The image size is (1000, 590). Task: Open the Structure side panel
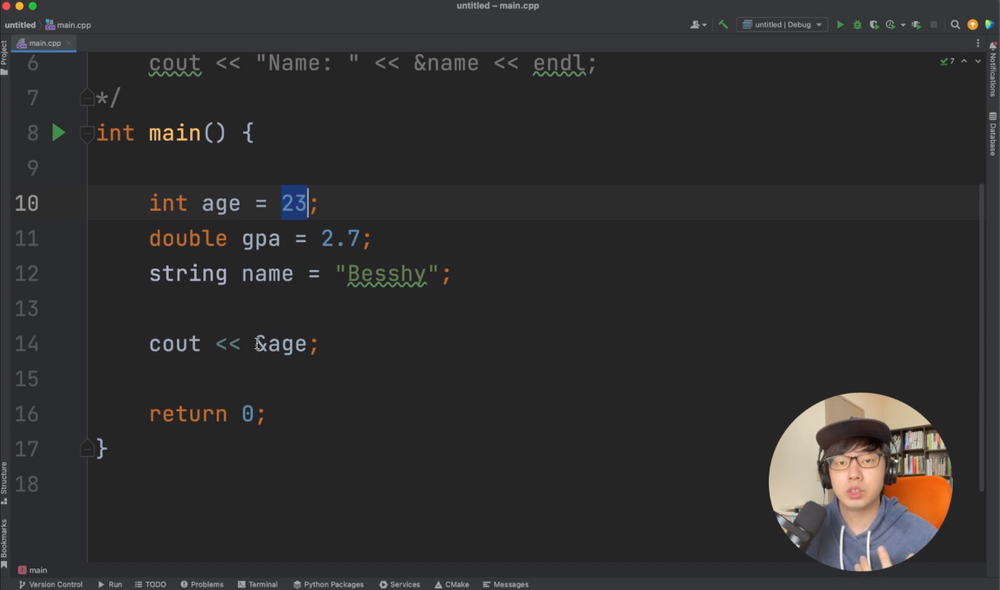coord(4,483)
